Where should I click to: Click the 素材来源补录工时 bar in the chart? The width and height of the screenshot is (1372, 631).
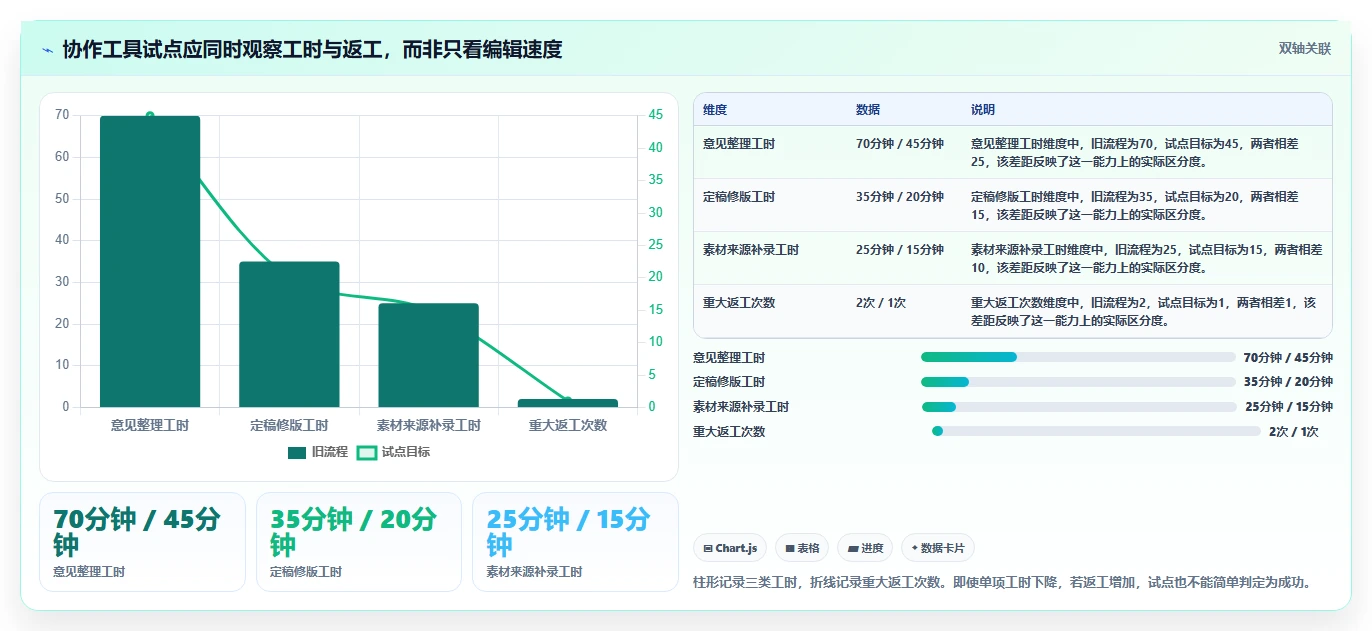[429, 355]
